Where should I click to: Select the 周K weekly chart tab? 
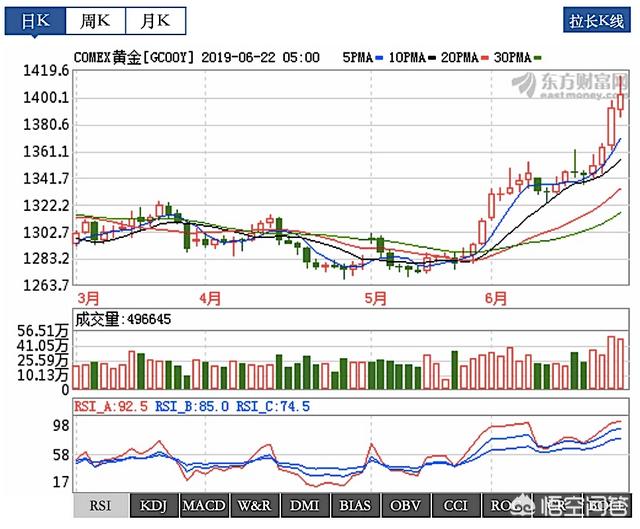coord(97,20)
